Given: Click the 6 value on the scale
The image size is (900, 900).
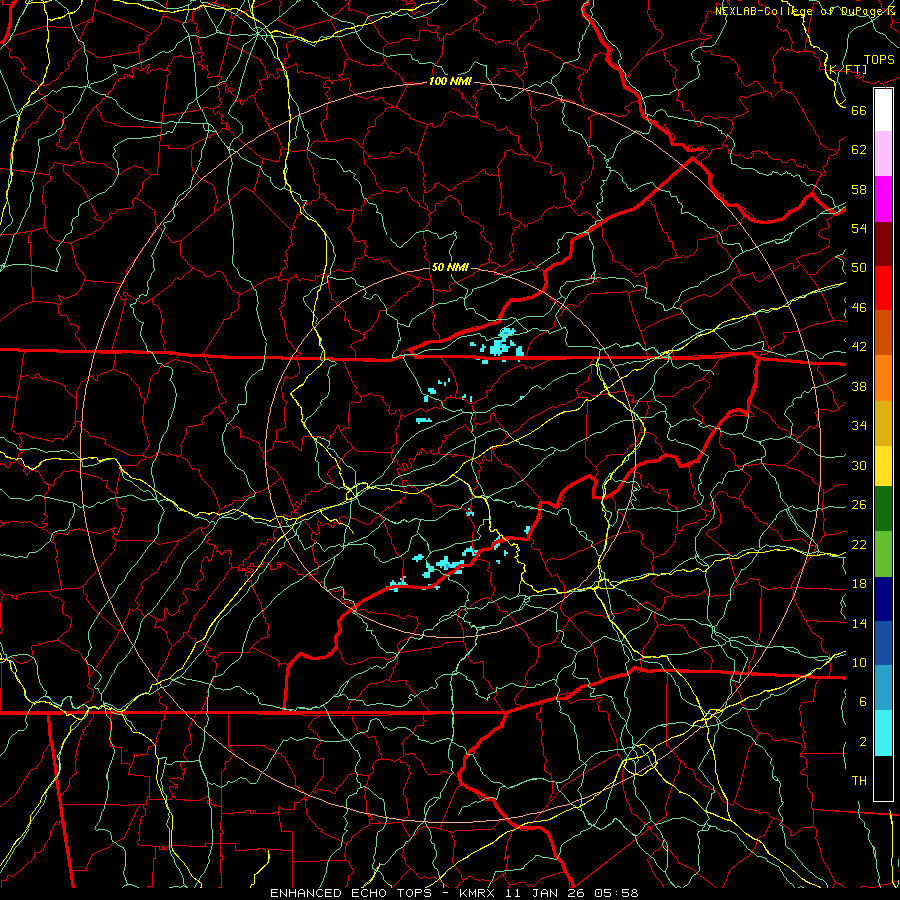Looking at the screenshot, I should 862,702.
